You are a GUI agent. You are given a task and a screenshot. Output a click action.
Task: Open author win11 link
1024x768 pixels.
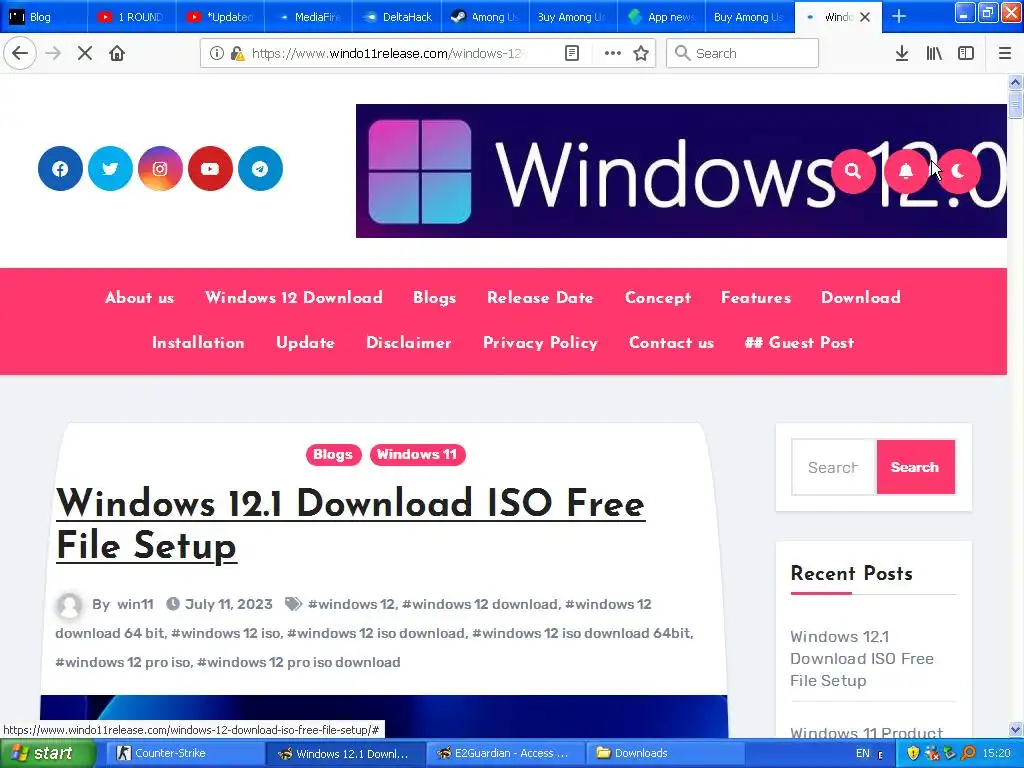pos(135,604)
